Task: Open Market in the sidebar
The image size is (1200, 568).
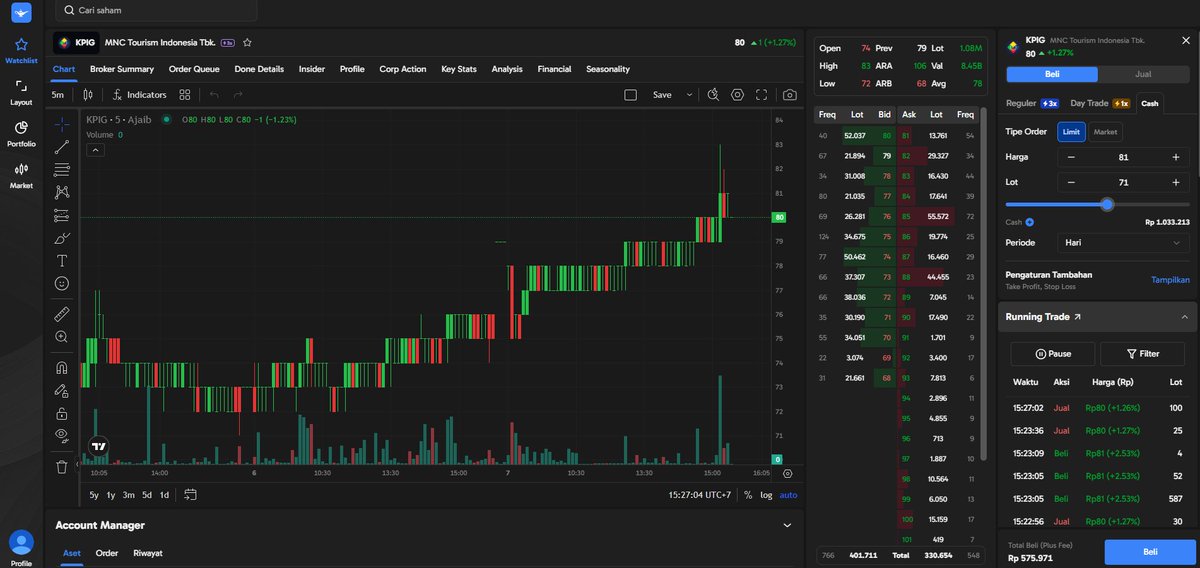Action: click(21, 176)
